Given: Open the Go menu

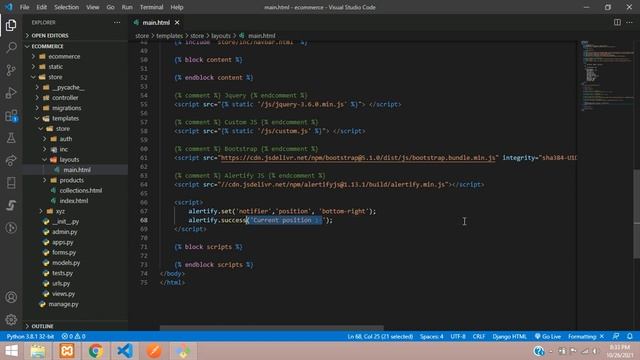Looking at the screenshot, I should 110,7.
